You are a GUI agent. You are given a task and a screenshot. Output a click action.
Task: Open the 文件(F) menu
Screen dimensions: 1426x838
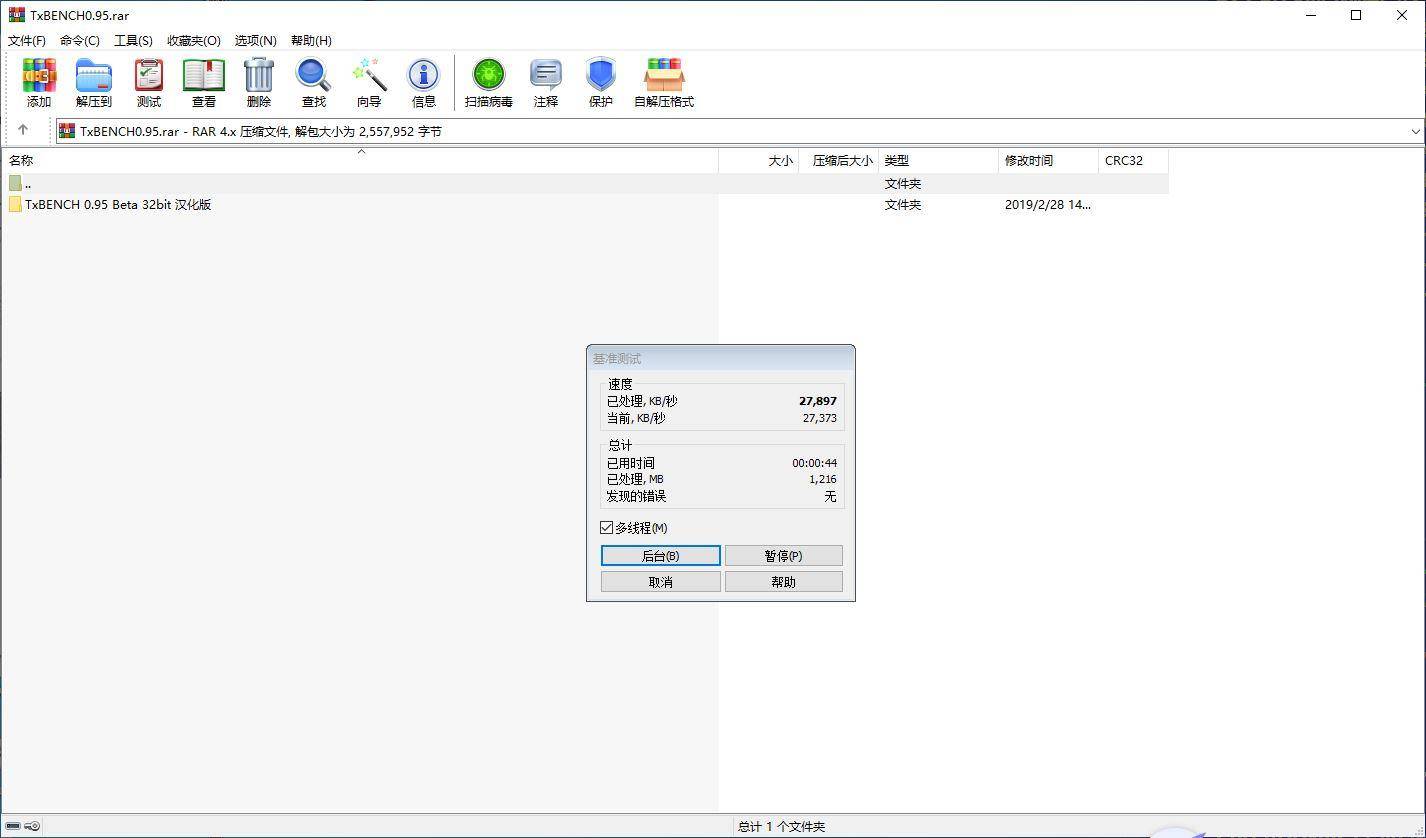tap(27, 40)
